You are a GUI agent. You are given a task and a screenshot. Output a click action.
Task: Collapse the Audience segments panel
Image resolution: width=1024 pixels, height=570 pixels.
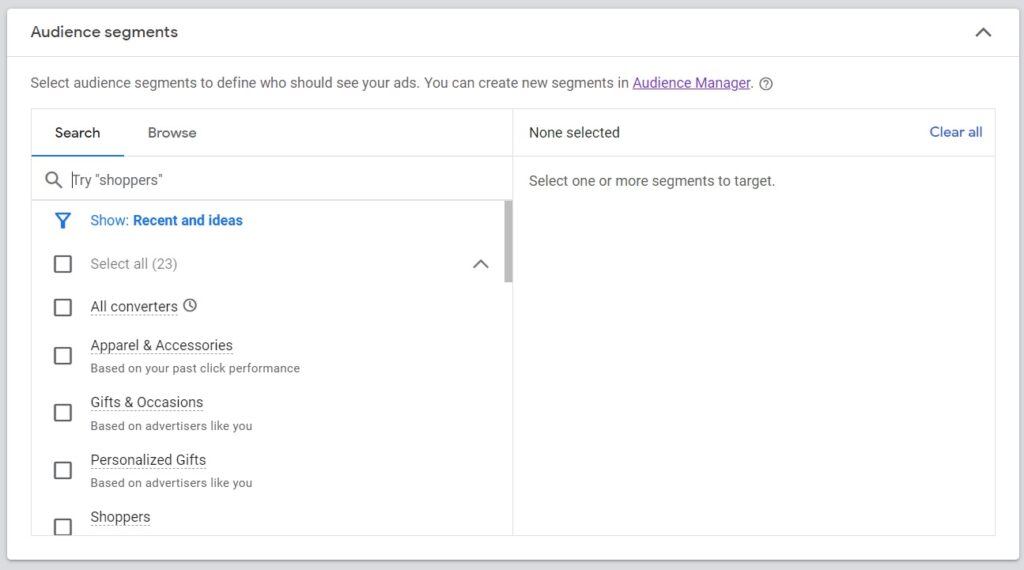click(x=983, y=32)
